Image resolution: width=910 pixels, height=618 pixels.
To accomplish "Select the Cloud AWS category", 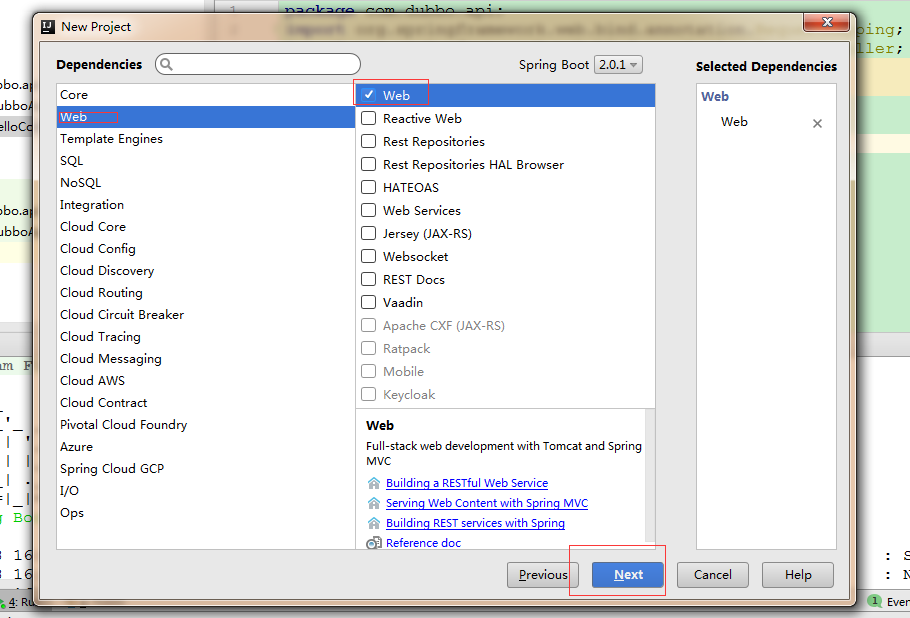I will coord(205,381).
